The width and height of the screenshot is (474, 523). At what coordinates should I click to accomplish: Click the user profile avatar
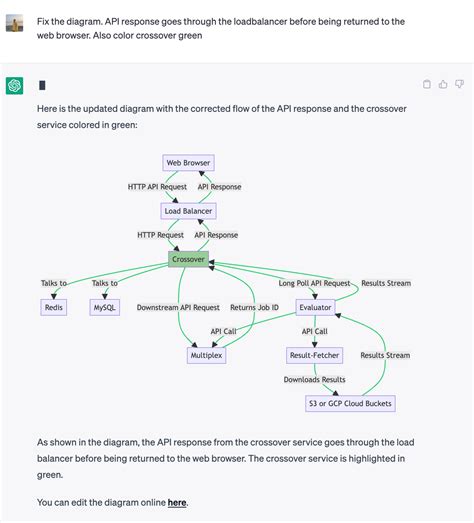(14, 23)
